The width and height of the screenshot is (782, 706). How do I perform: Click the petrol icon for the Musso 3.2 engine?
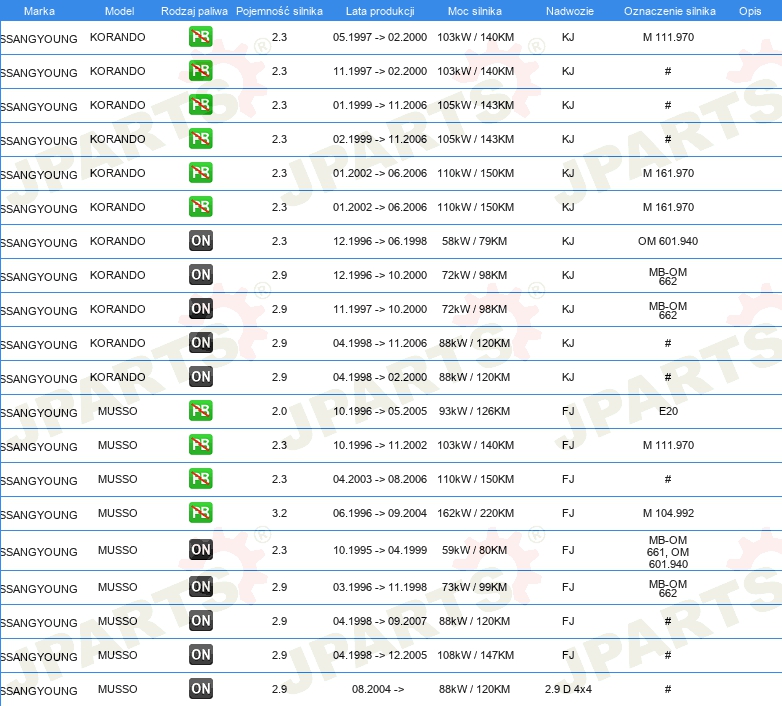[201, 513]
